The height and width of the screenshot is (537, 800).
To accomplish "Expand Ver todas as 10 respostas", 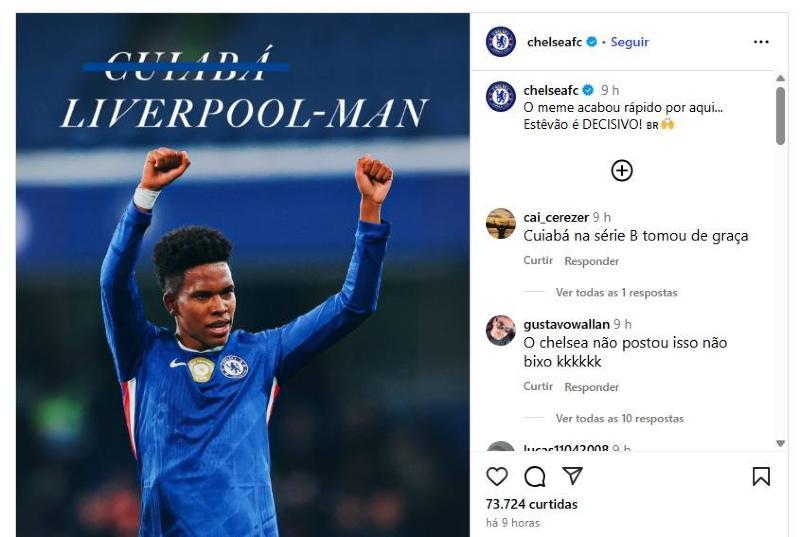I will (619, 419).
